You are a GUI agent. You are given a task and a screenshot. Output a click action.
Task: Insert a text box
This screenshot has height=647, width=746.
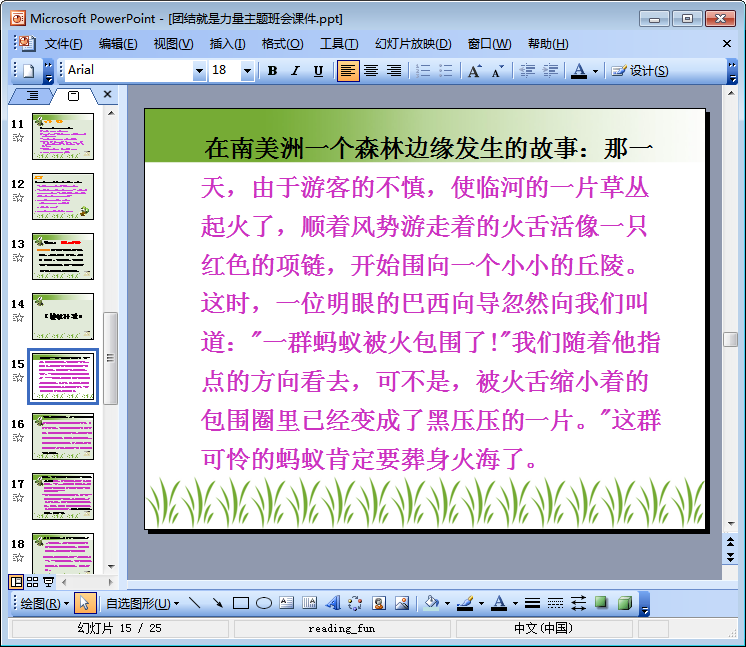click(x=287, y=603)
